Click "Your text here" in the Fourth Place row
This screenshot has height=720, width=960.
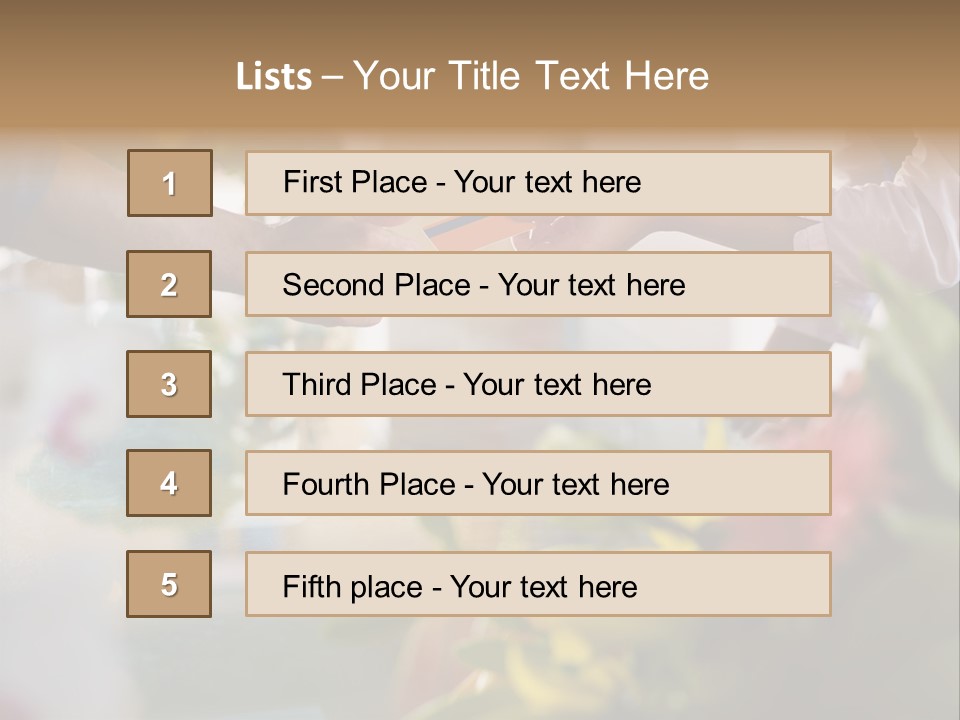[575, 485]
